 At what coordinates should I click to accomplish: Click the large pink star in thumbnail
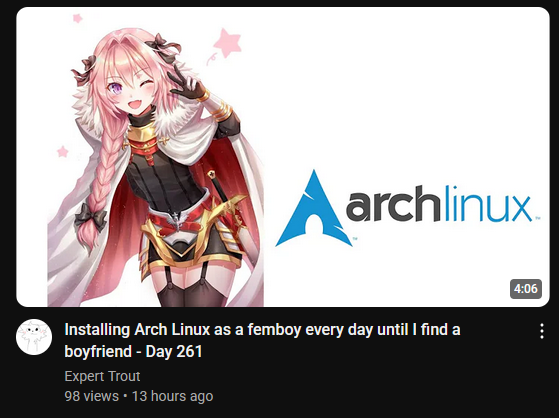227,42
